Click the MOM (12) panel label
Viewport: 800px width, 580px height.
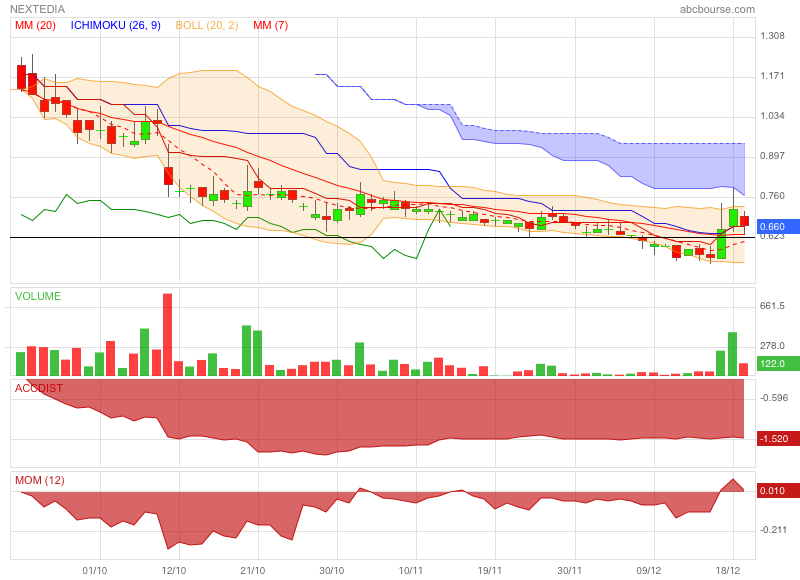39,480
